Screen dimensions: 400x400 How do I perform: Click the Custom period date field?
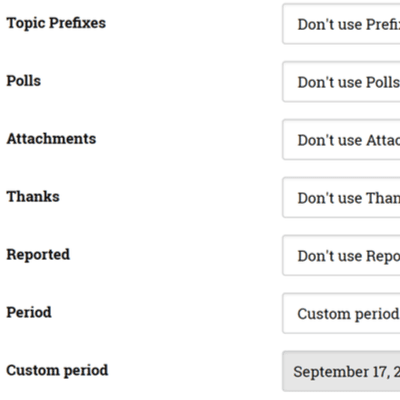point(341,371)
